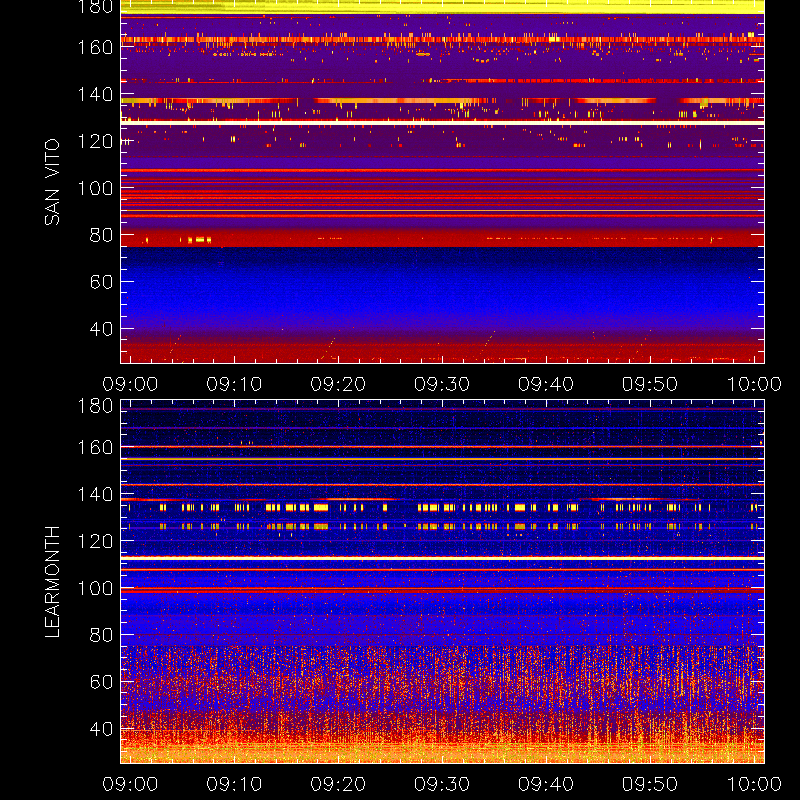Select the 40 tick label on Learmonth plot
Image resolution: width=800 pixels, height=800 pixels.
click(x=101, y=729)
